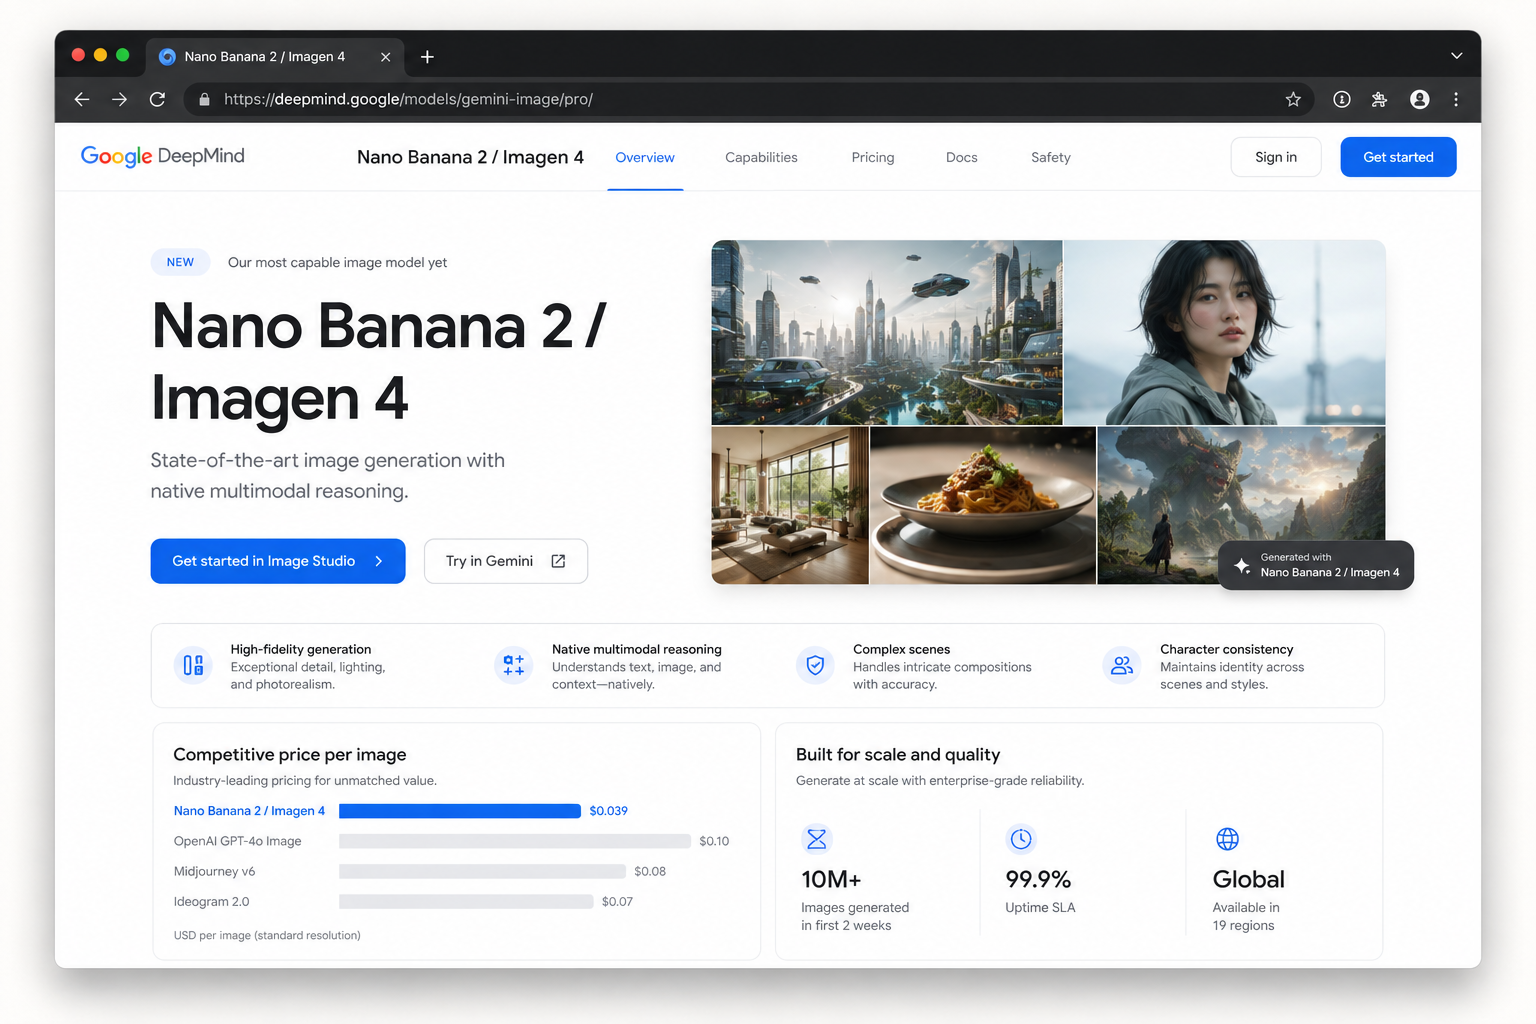
Task: Click the Sign in button
Action: point(1276,157)
